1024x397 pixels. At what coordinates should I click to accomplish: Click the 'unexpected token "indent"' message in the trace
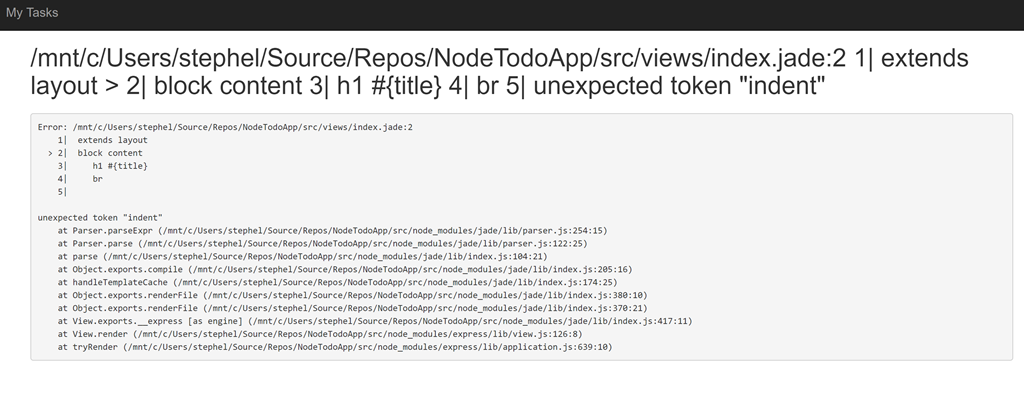[x=100, y=217]
